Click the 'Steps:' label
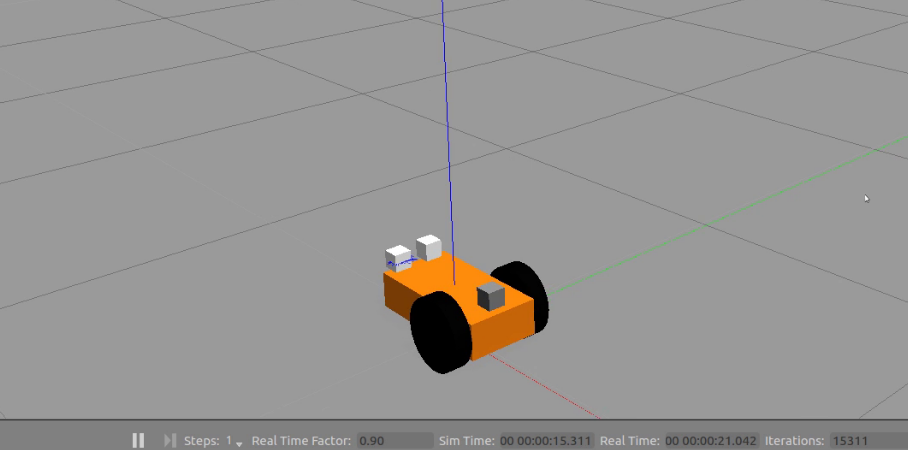This screenshot has width=908, height=450. (202, 441)
